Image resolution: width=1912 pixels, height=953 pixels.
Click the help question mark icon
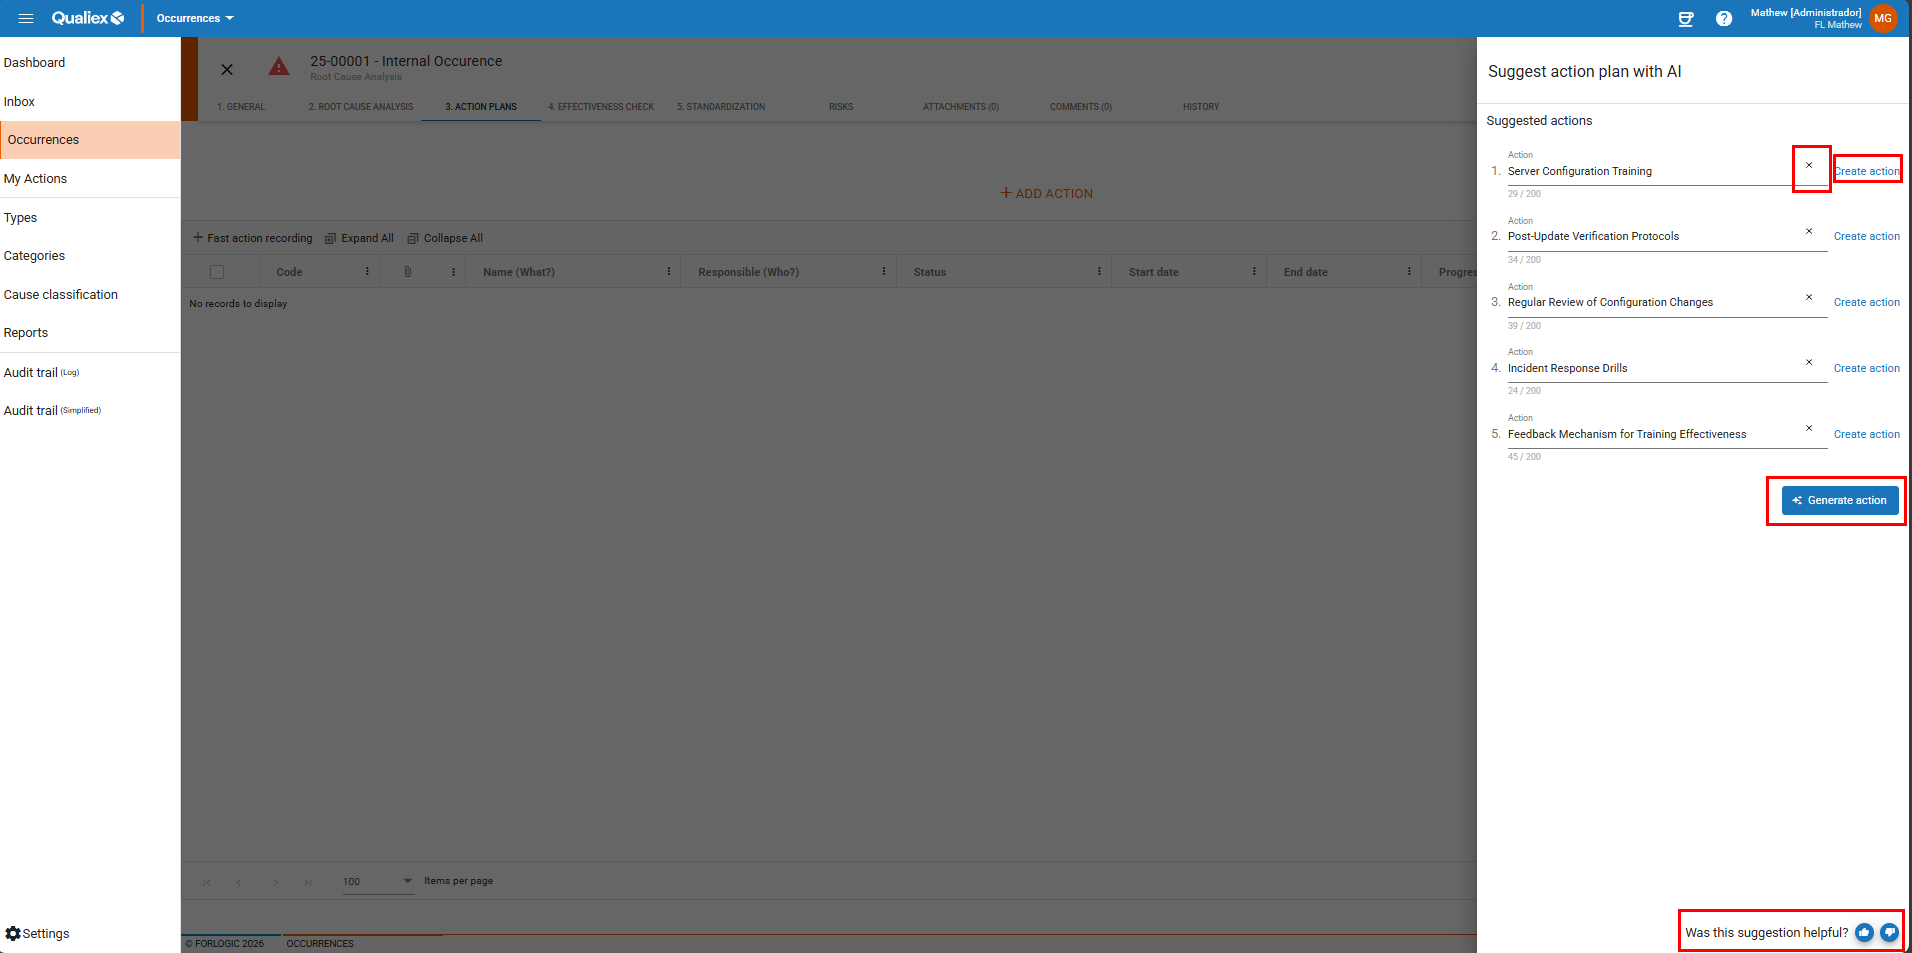click(1724, 19)
